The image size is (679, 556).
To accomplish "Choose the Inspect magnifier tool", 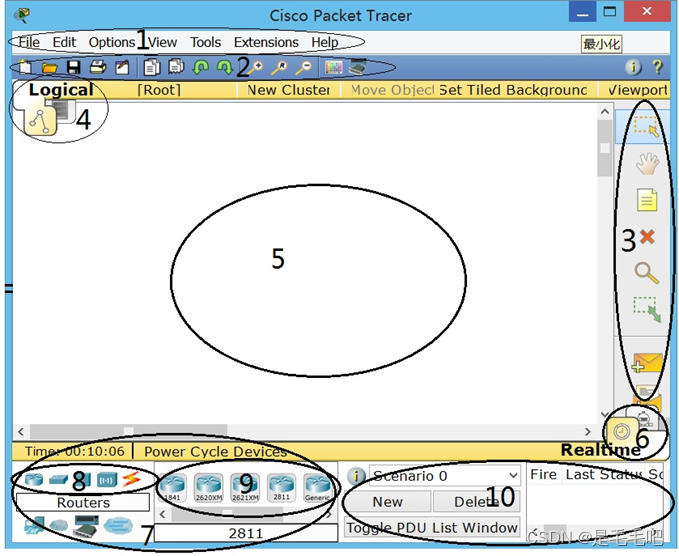I will 647,273.
